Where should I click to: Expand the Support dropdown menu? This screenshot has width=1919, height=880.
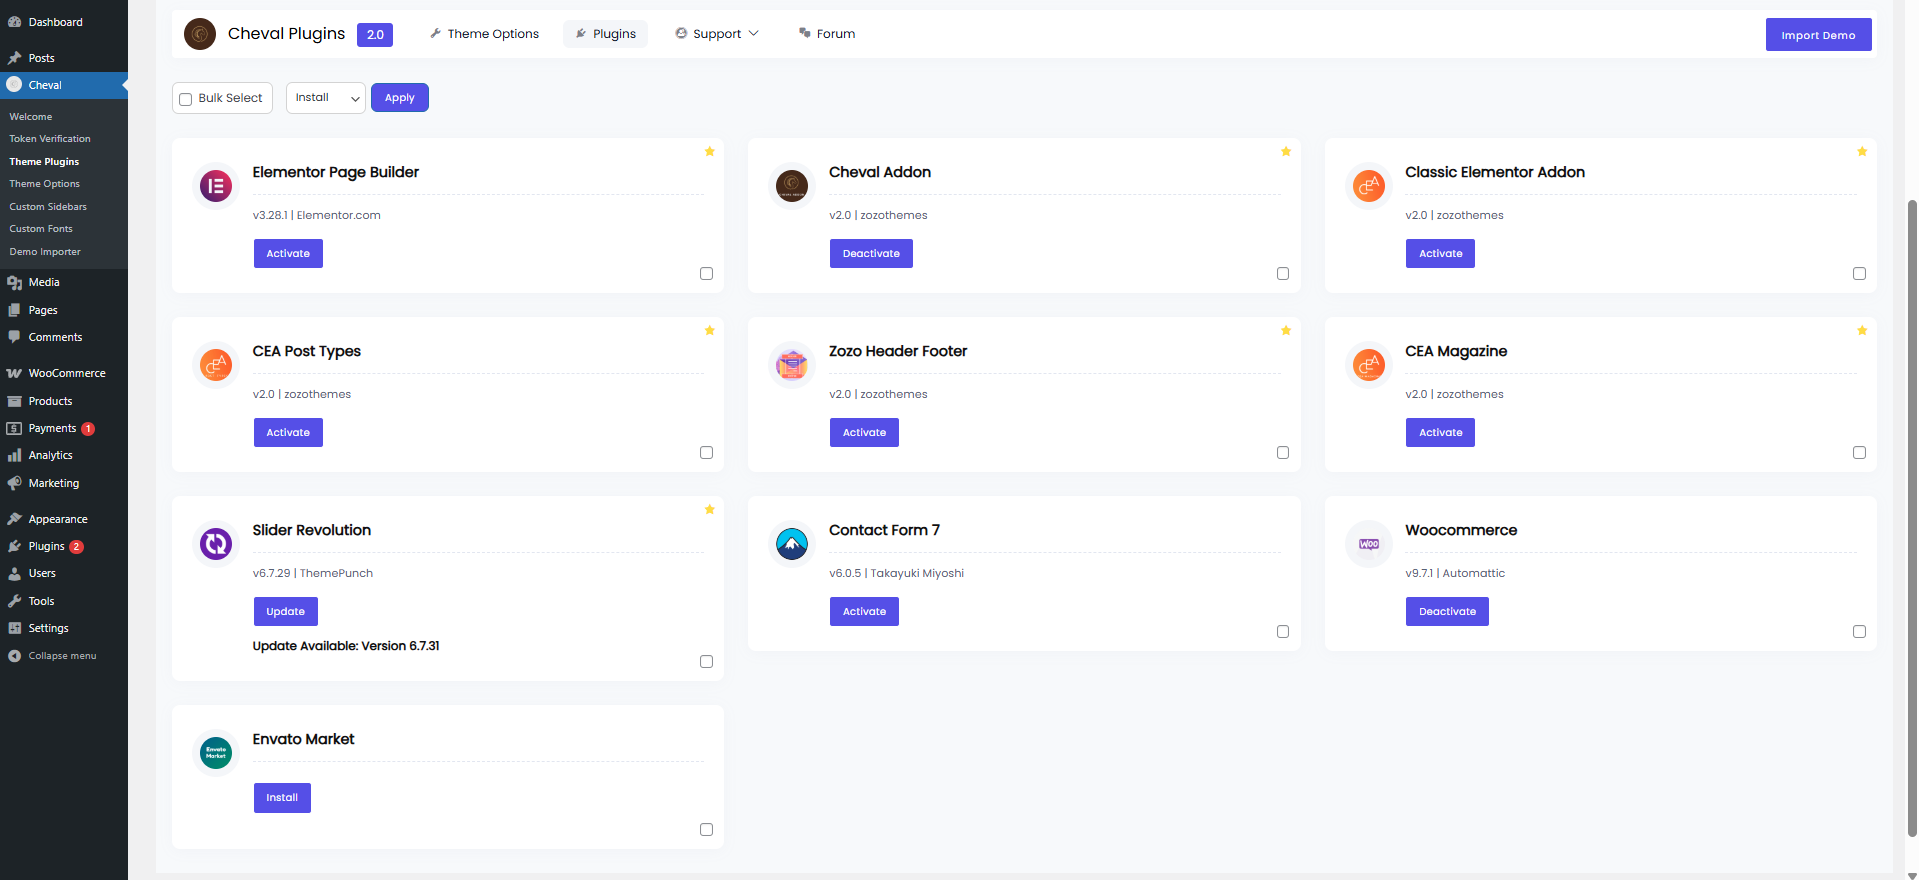[717, 34]
